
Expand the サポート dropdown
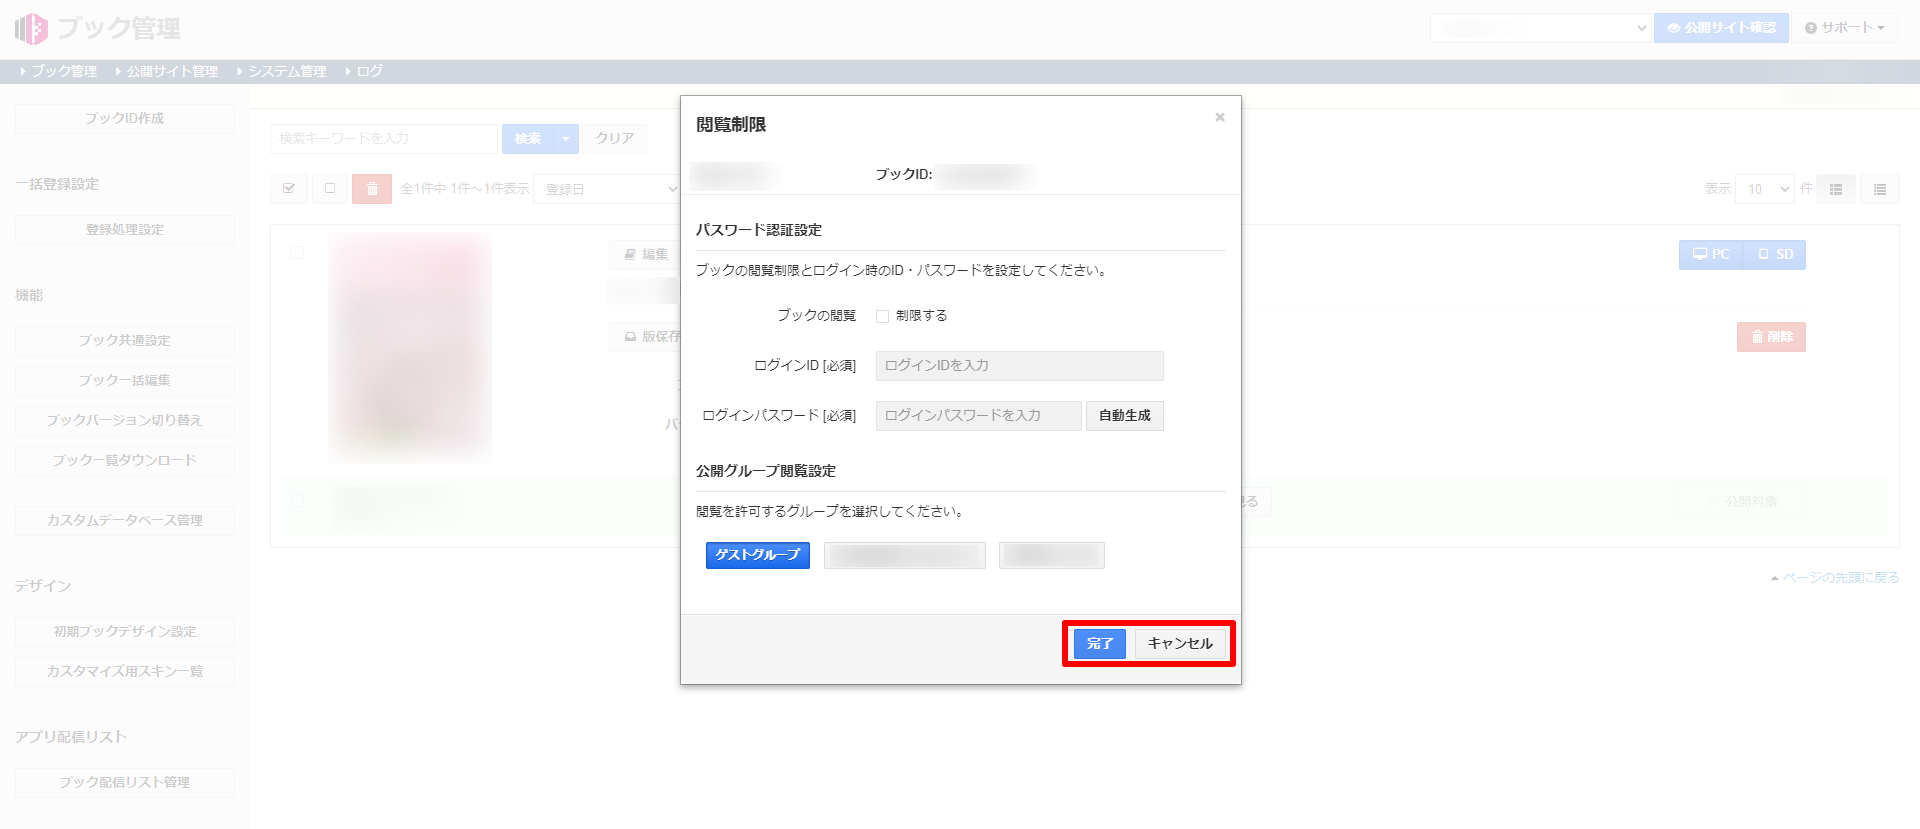click(x=1845, y=28)
